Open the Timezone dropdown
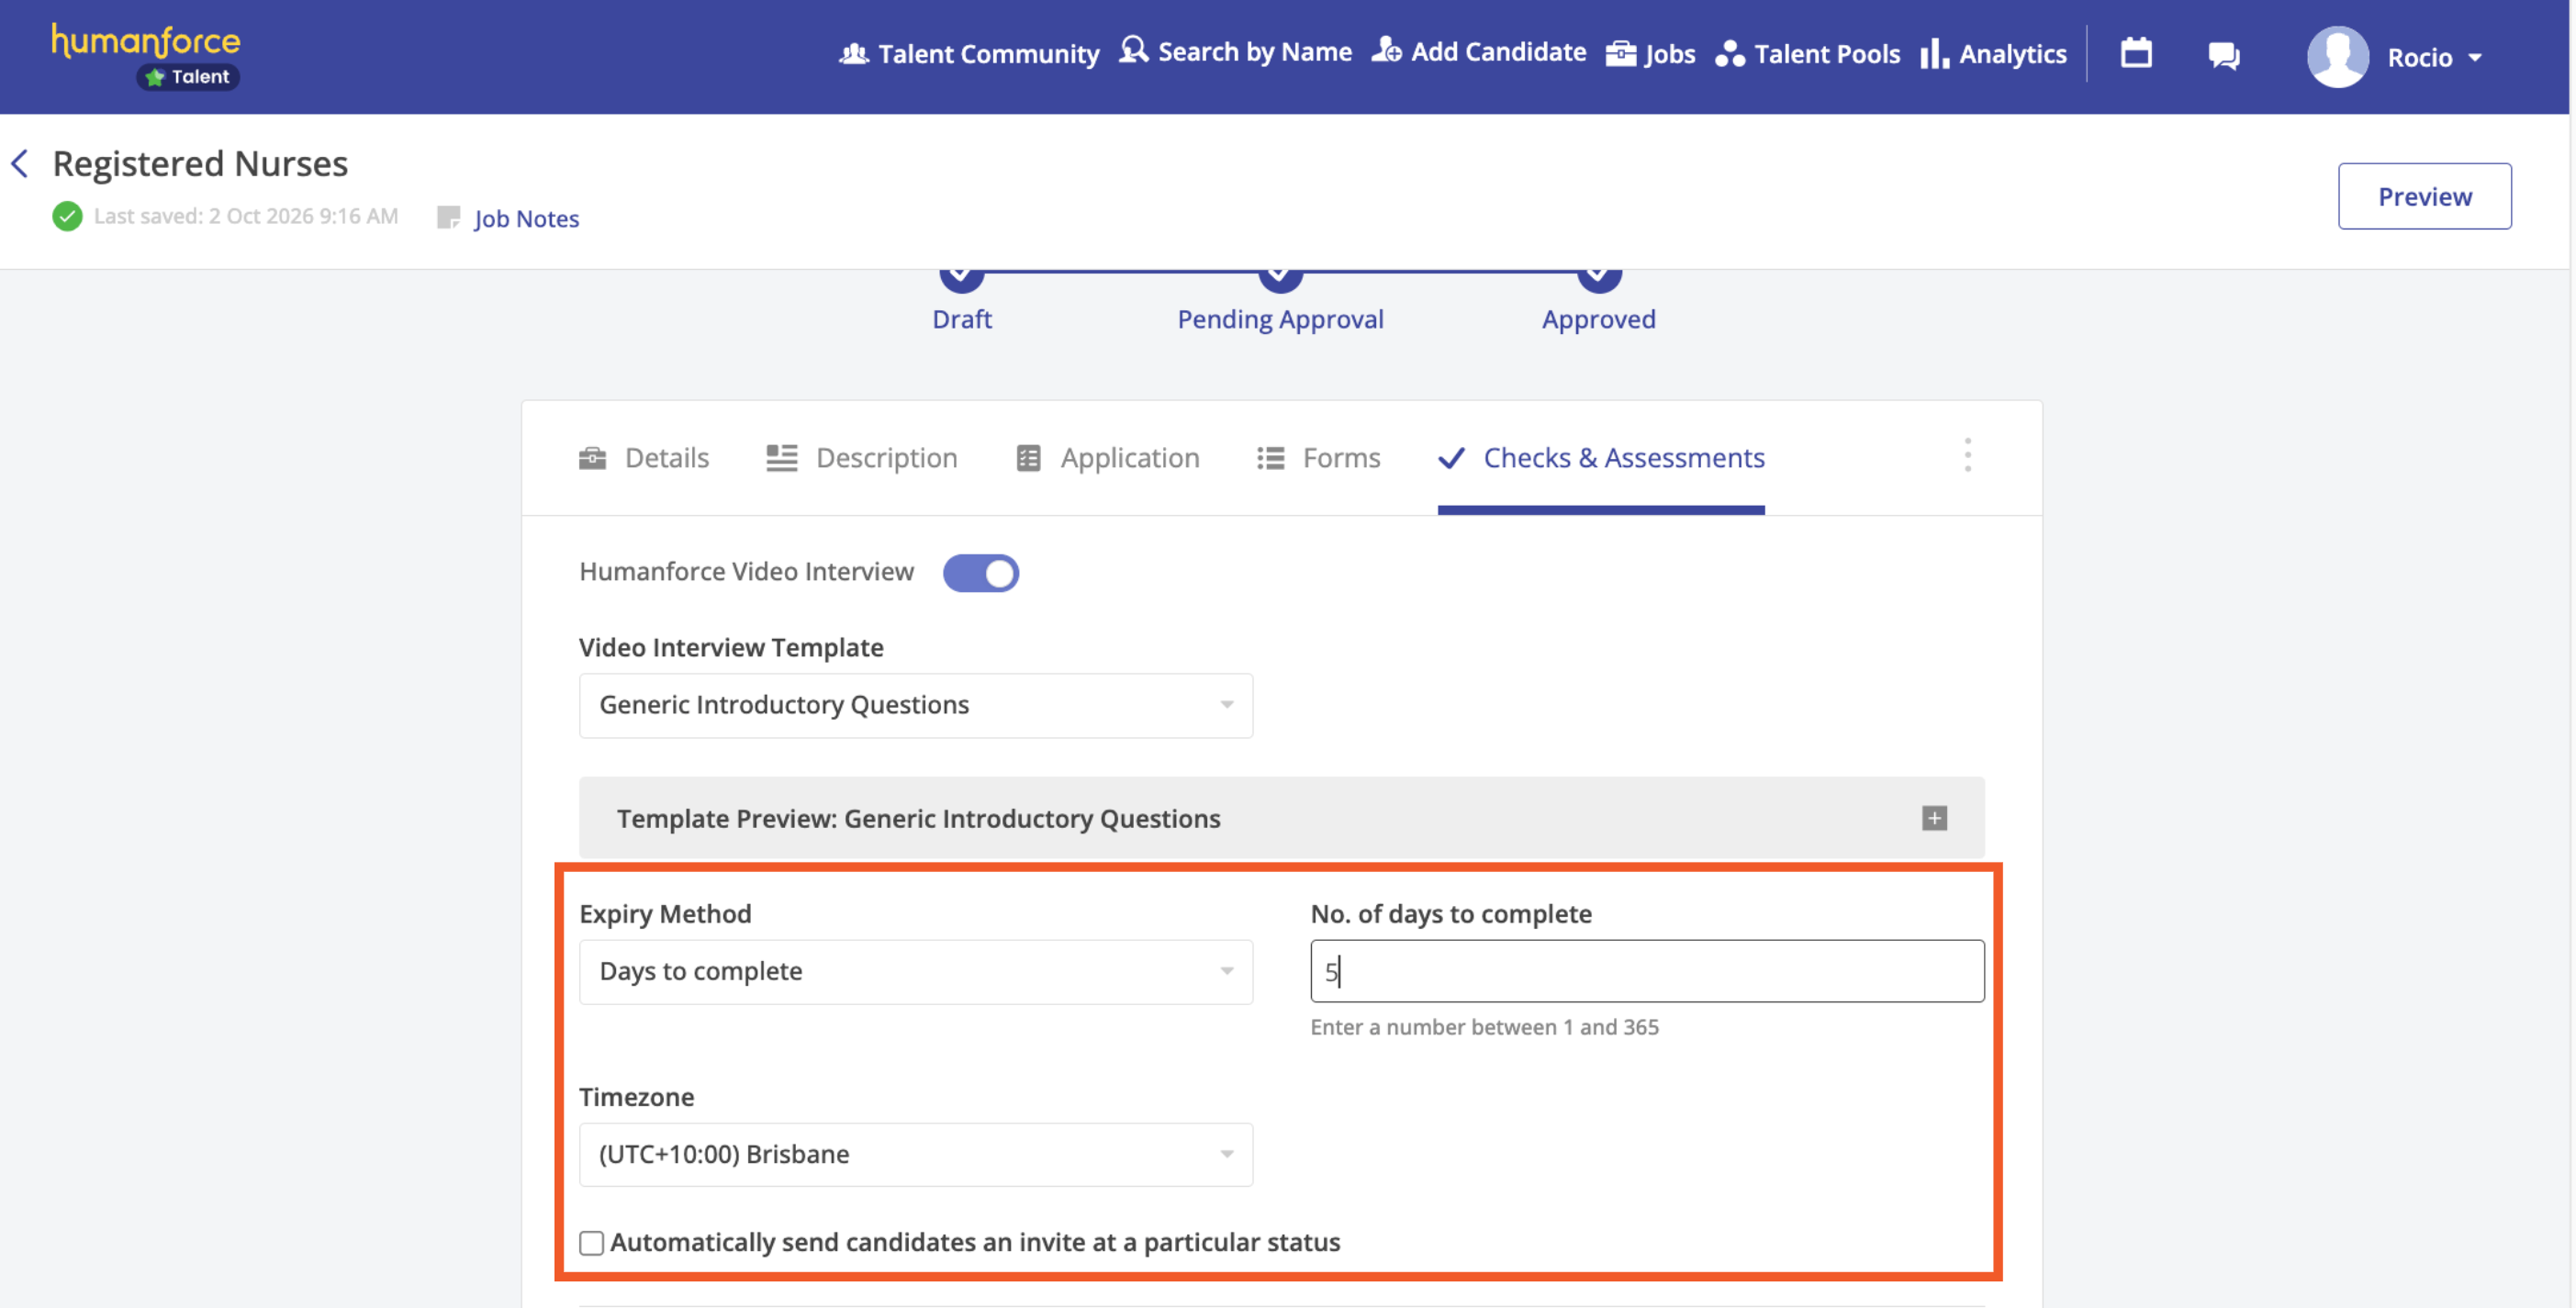2576x1308 pixels. 915,1154
